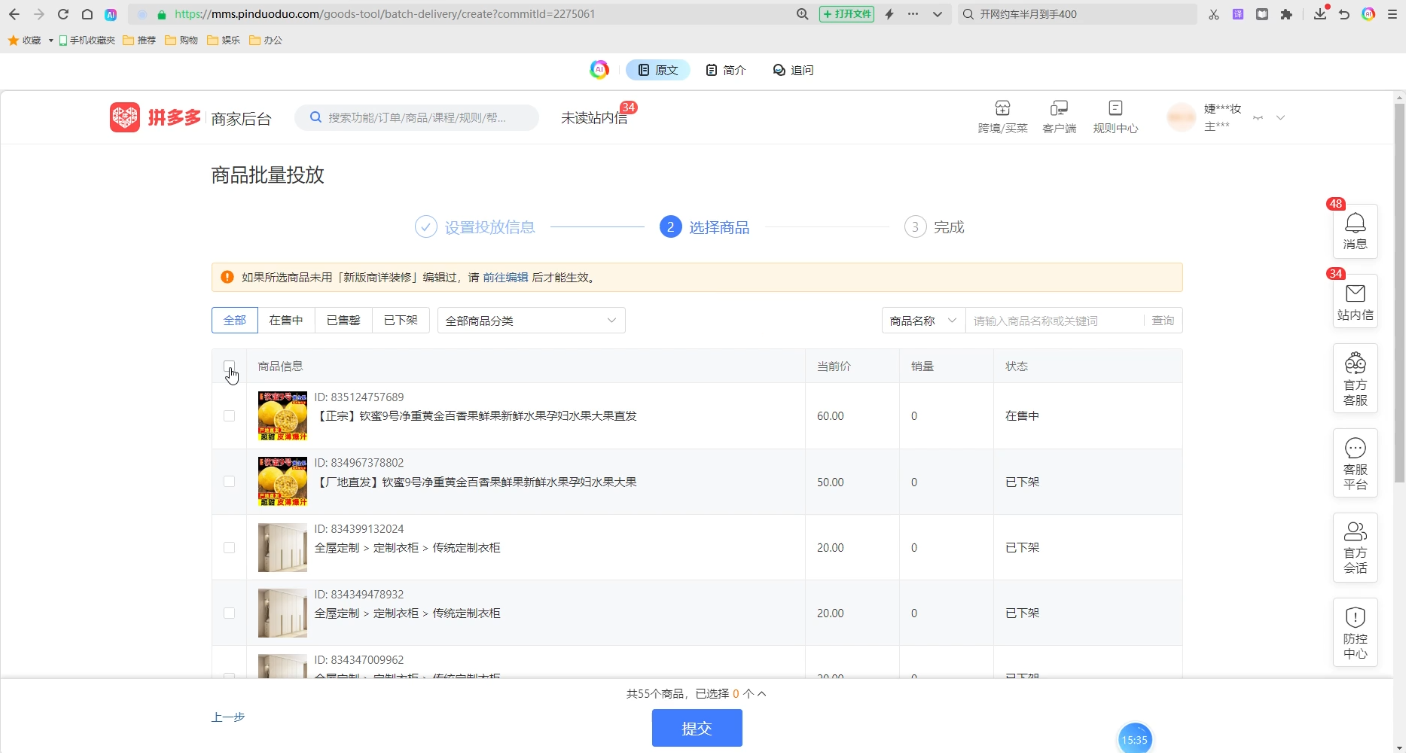This screenshot has width=1406, height=753.
Task: Open the 防控中心 shield icon
Action: point(1355,618)
